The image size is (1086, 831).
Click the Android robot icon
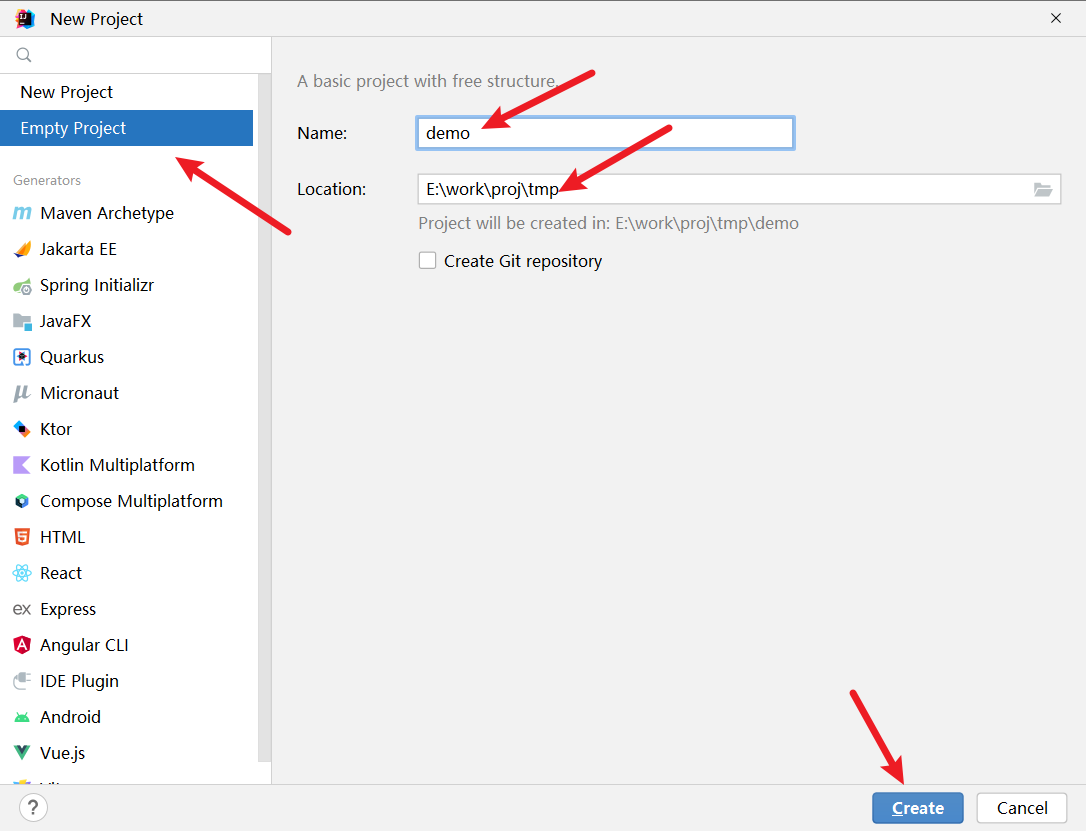tap(22, 717)
